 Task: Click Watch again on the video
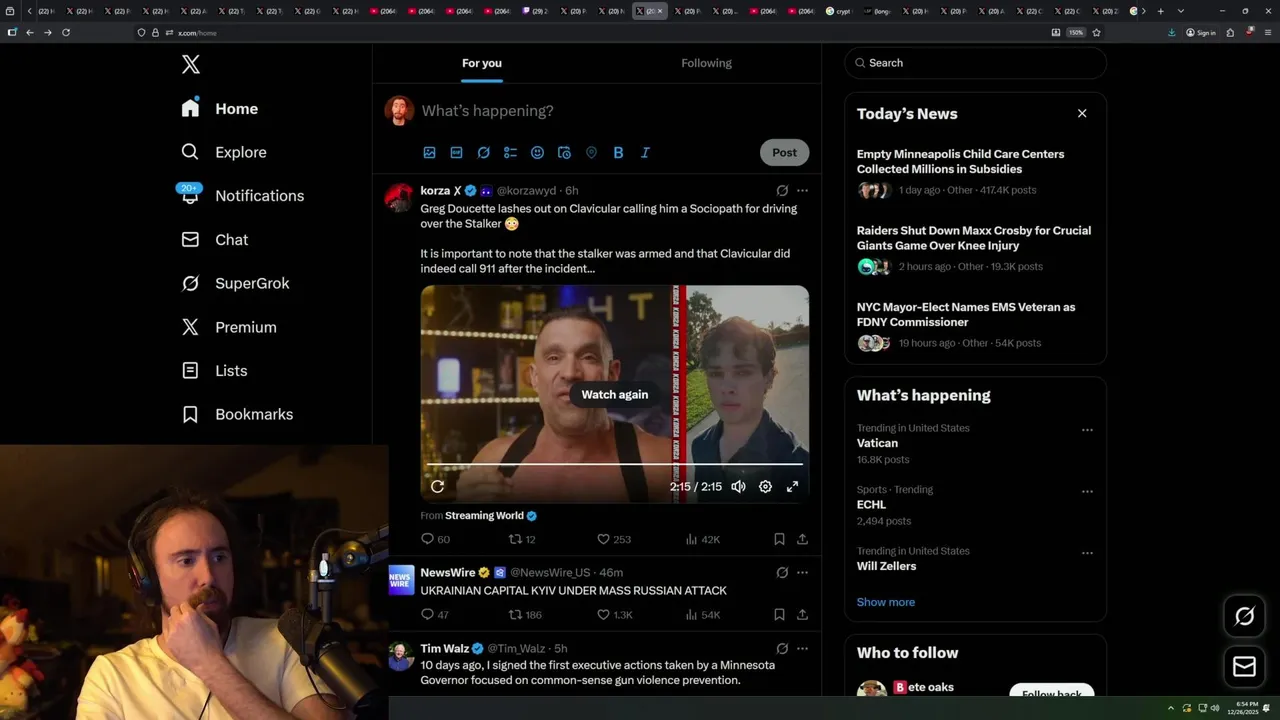pyautogui.click(x=614, y=395)
